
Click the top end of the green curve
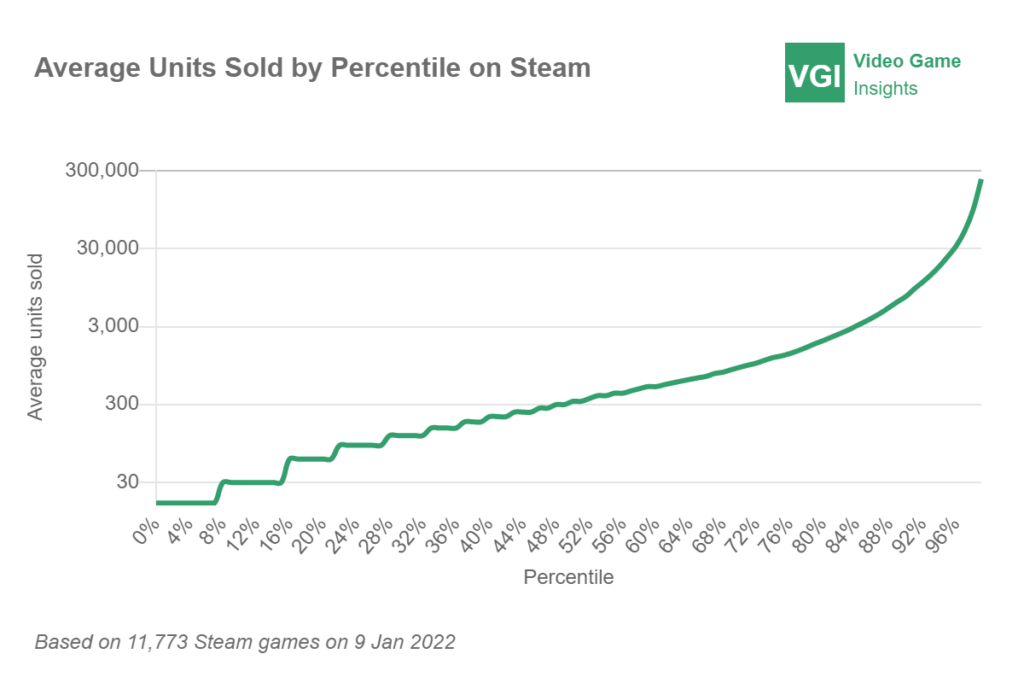point(981,181)
